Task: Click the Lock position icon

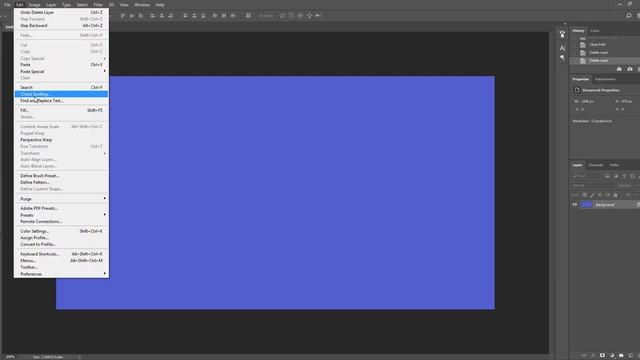Action: pos(600,195)
